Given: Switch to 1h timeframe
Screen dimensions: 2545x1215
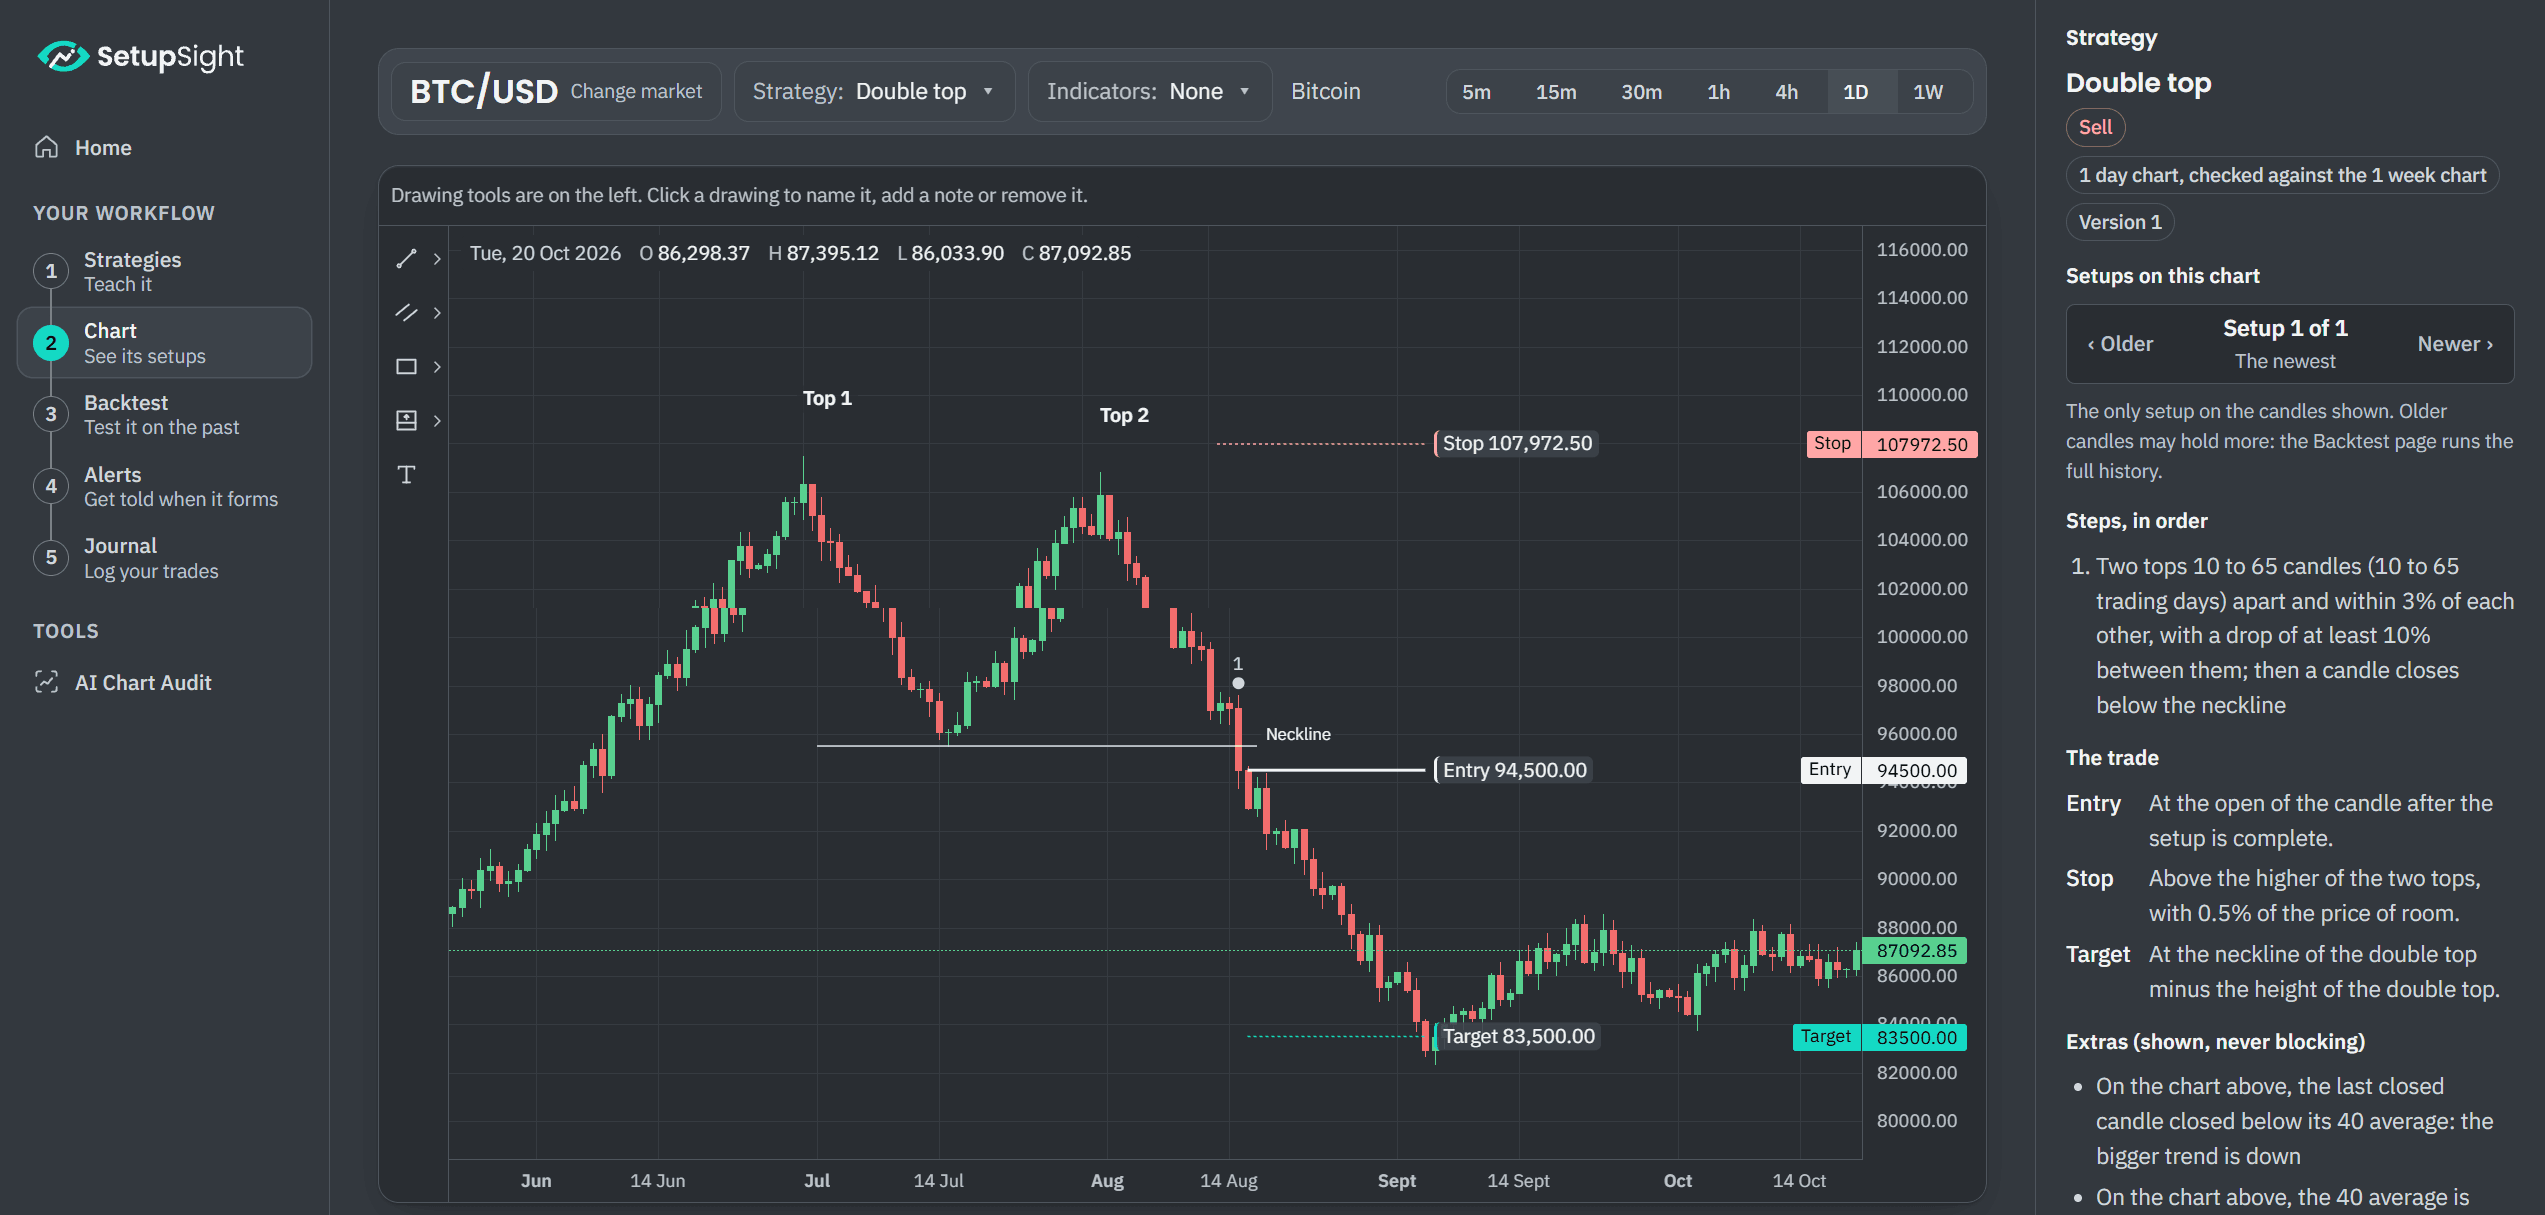Looking at the screenshot, I should click(1718, 92).
